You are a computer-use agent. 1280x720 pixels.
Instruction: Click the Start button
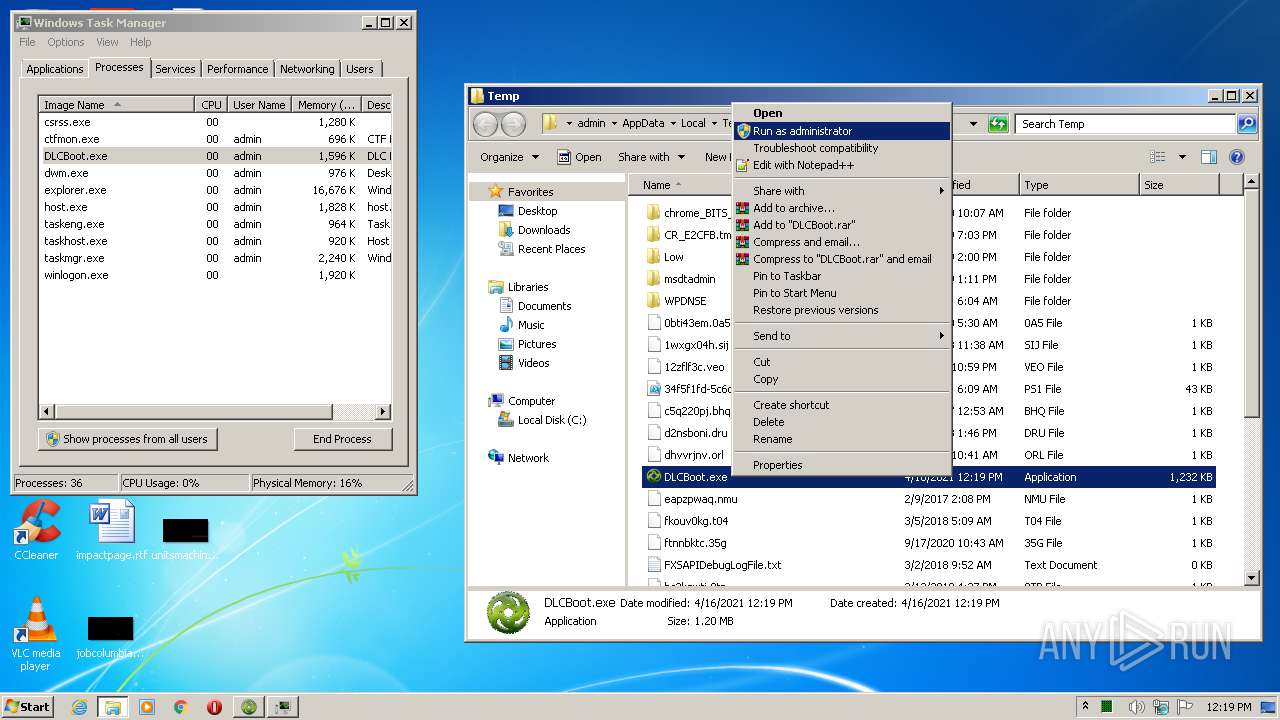pos(27,707)
